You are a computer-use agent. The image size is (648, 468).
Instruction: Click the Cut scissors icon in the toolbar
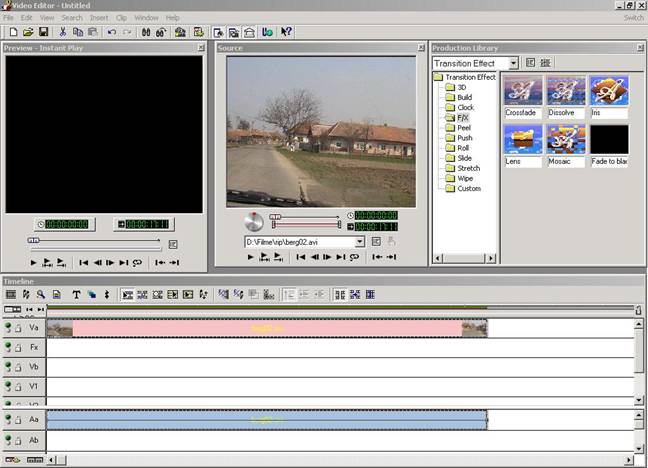[x=63, y=32]
